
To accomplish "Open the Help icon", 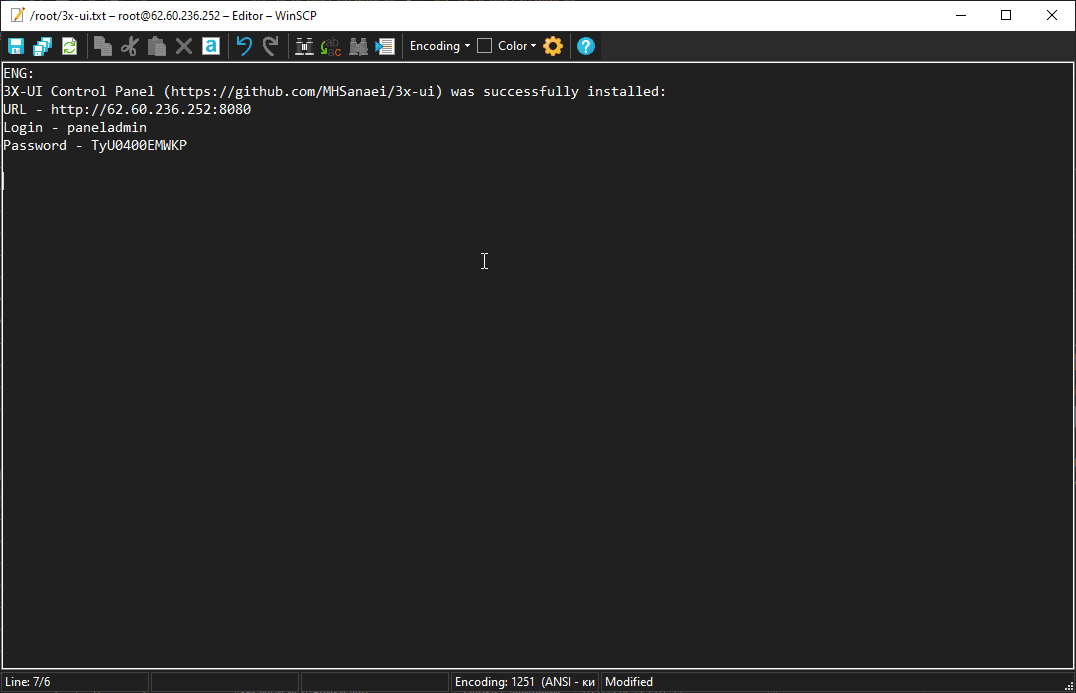I will pos(586,46).
